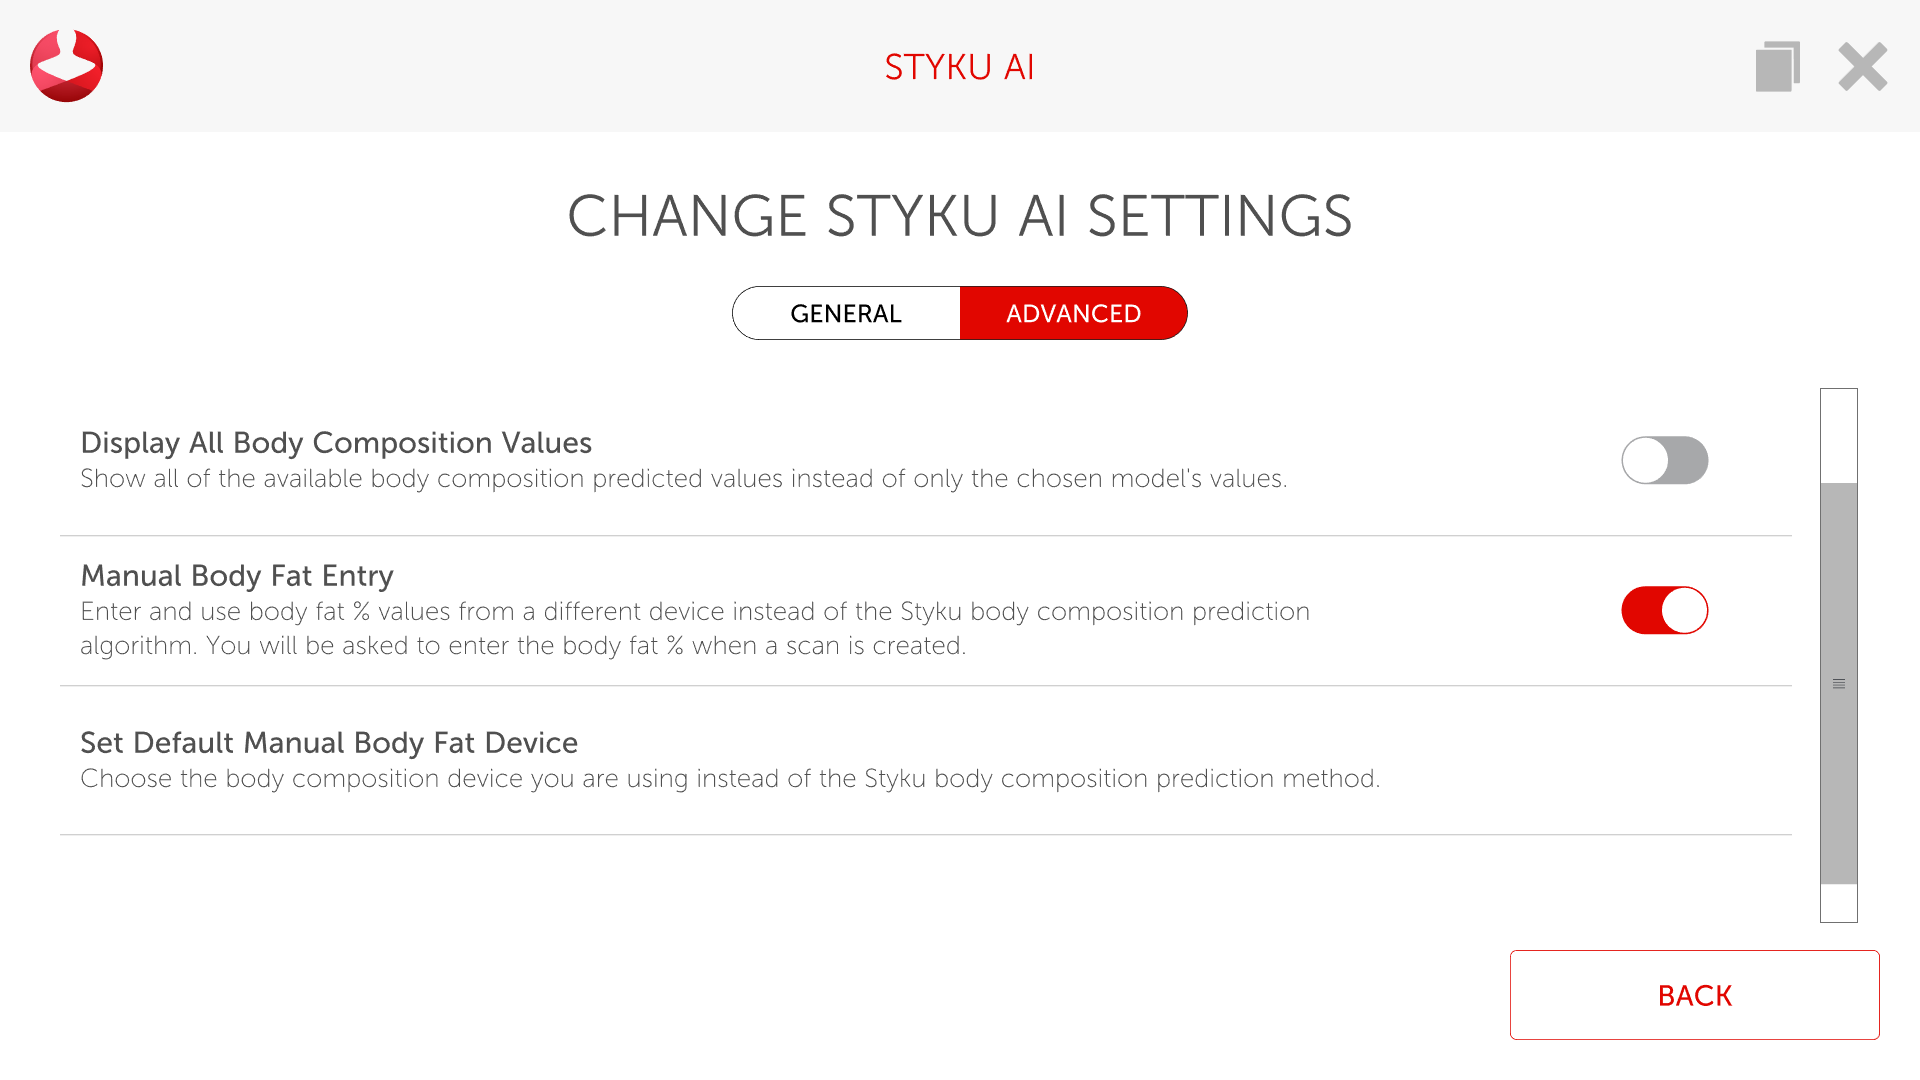Screen dimensions: 1920x1080
Task: Close the Styku AI settings window
Action: [x=1862, y=67]
